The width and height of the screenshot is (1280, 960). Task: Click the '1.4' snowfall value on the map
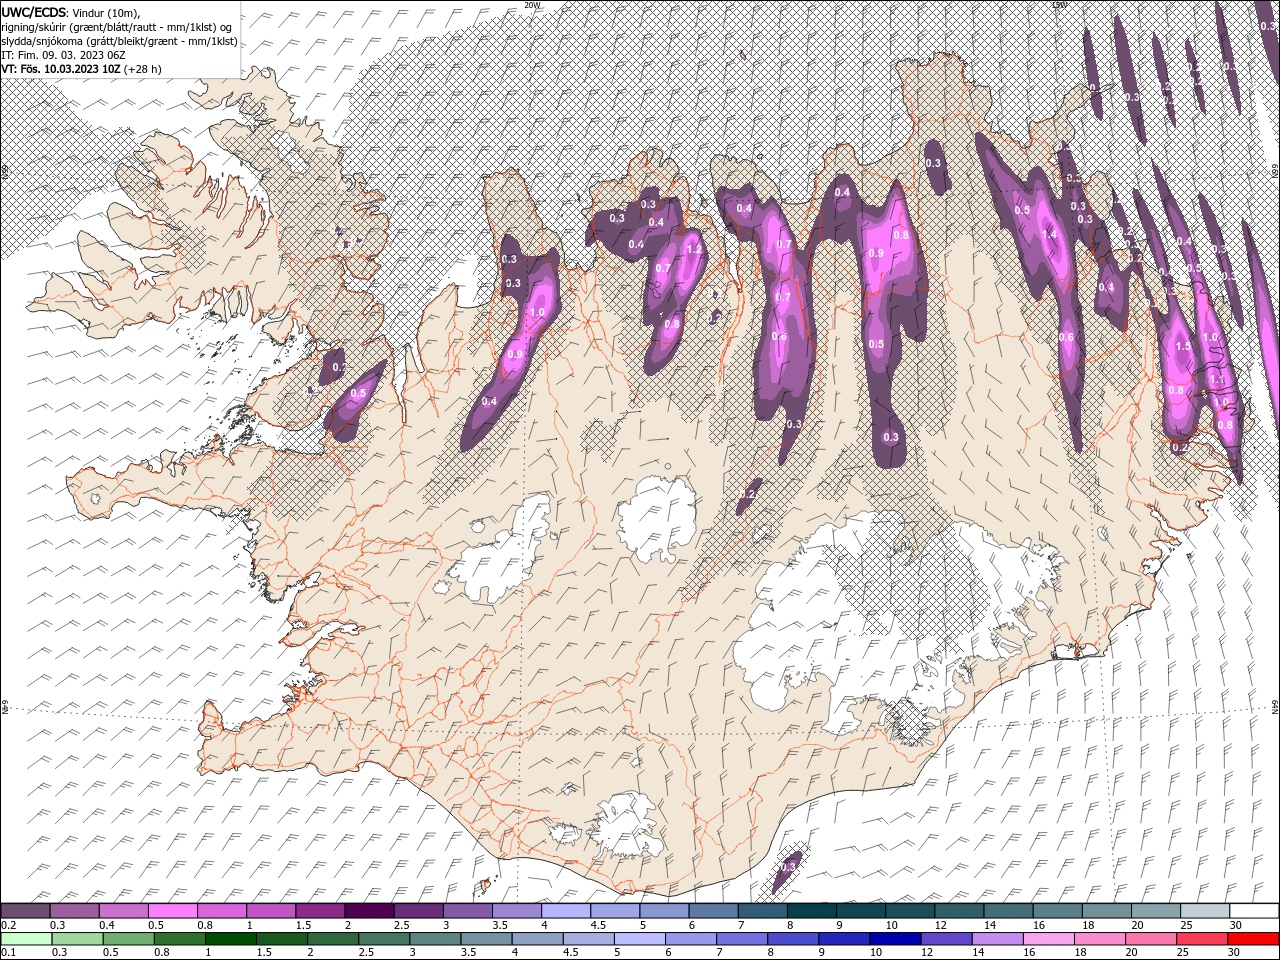1049,234
